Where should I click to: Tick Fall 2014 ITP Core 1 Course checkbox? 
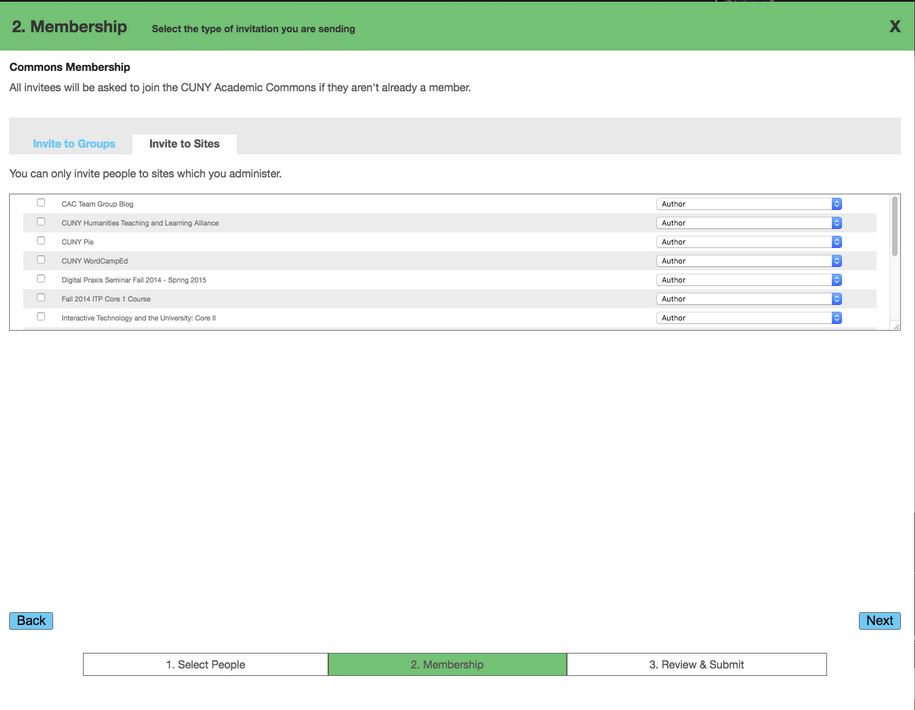[x=41, y=298]
